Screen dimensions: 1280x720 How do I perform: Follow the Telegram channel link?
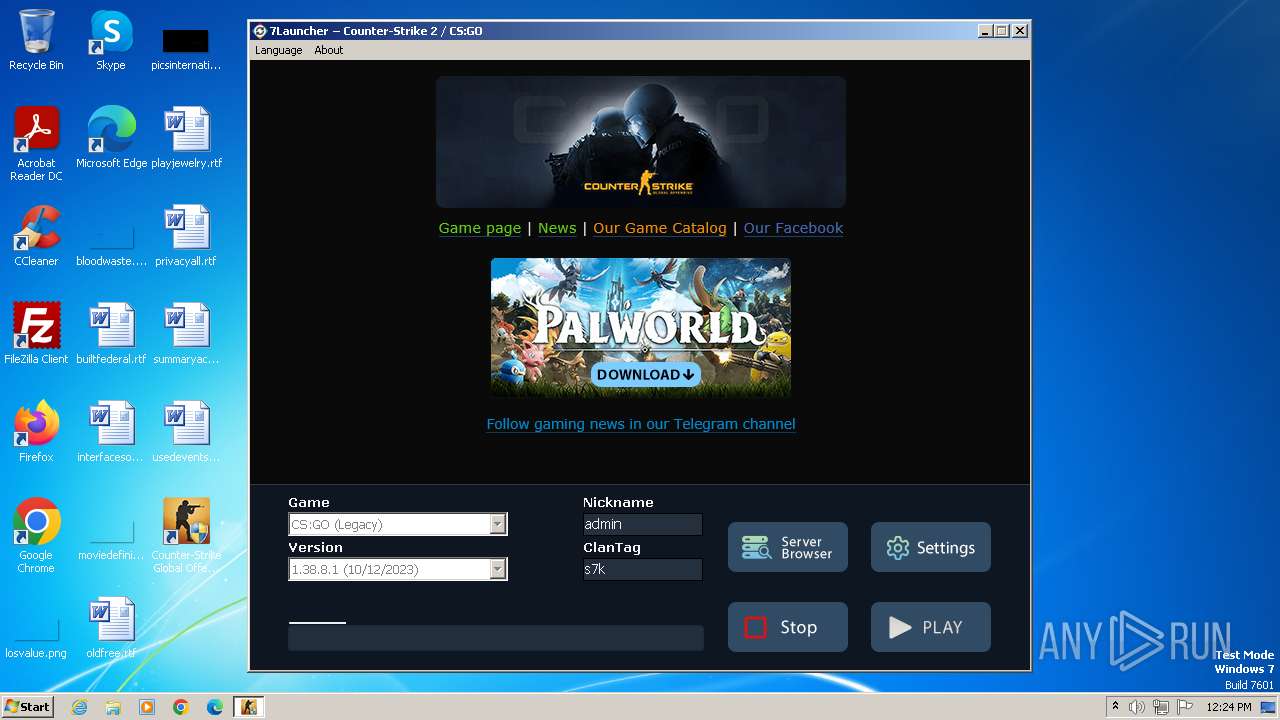click(x=641, y=424)
